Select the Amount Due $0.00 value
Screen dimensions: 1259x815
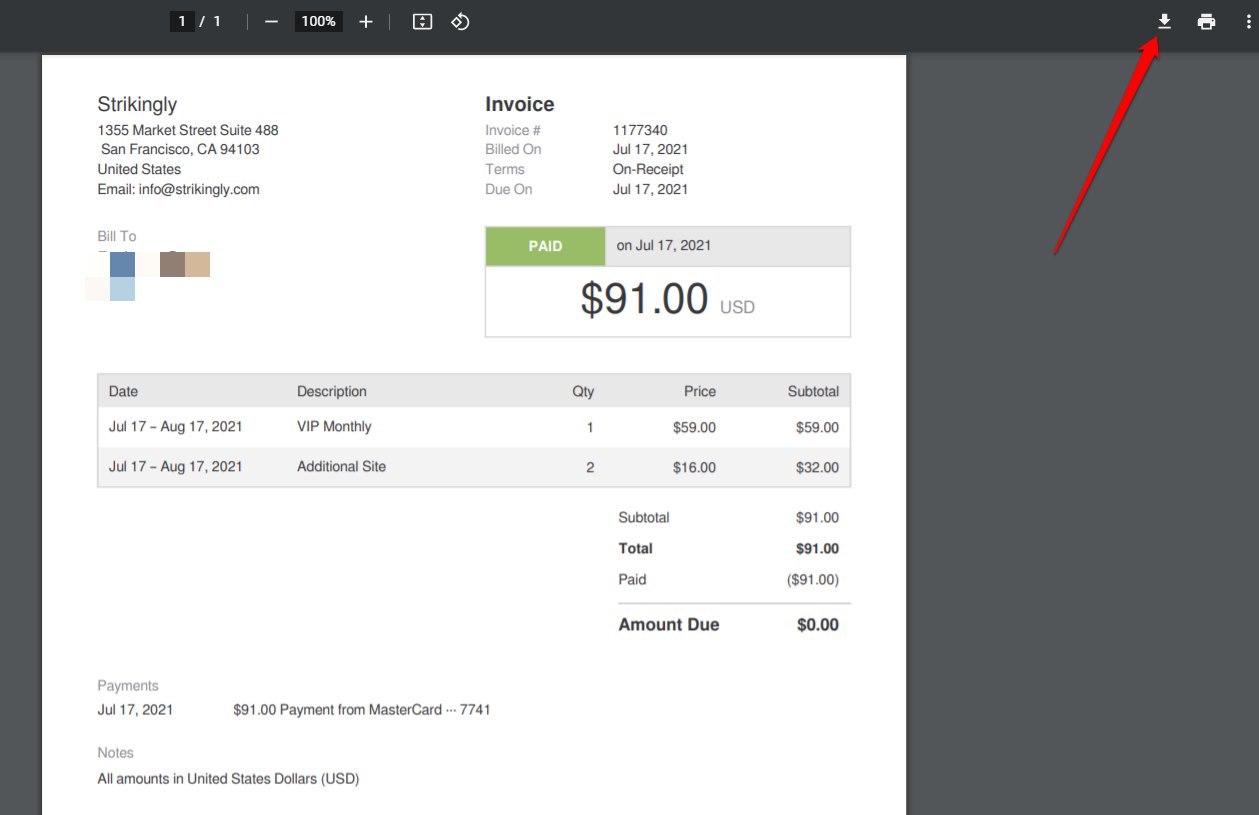(x=818, y=625)
